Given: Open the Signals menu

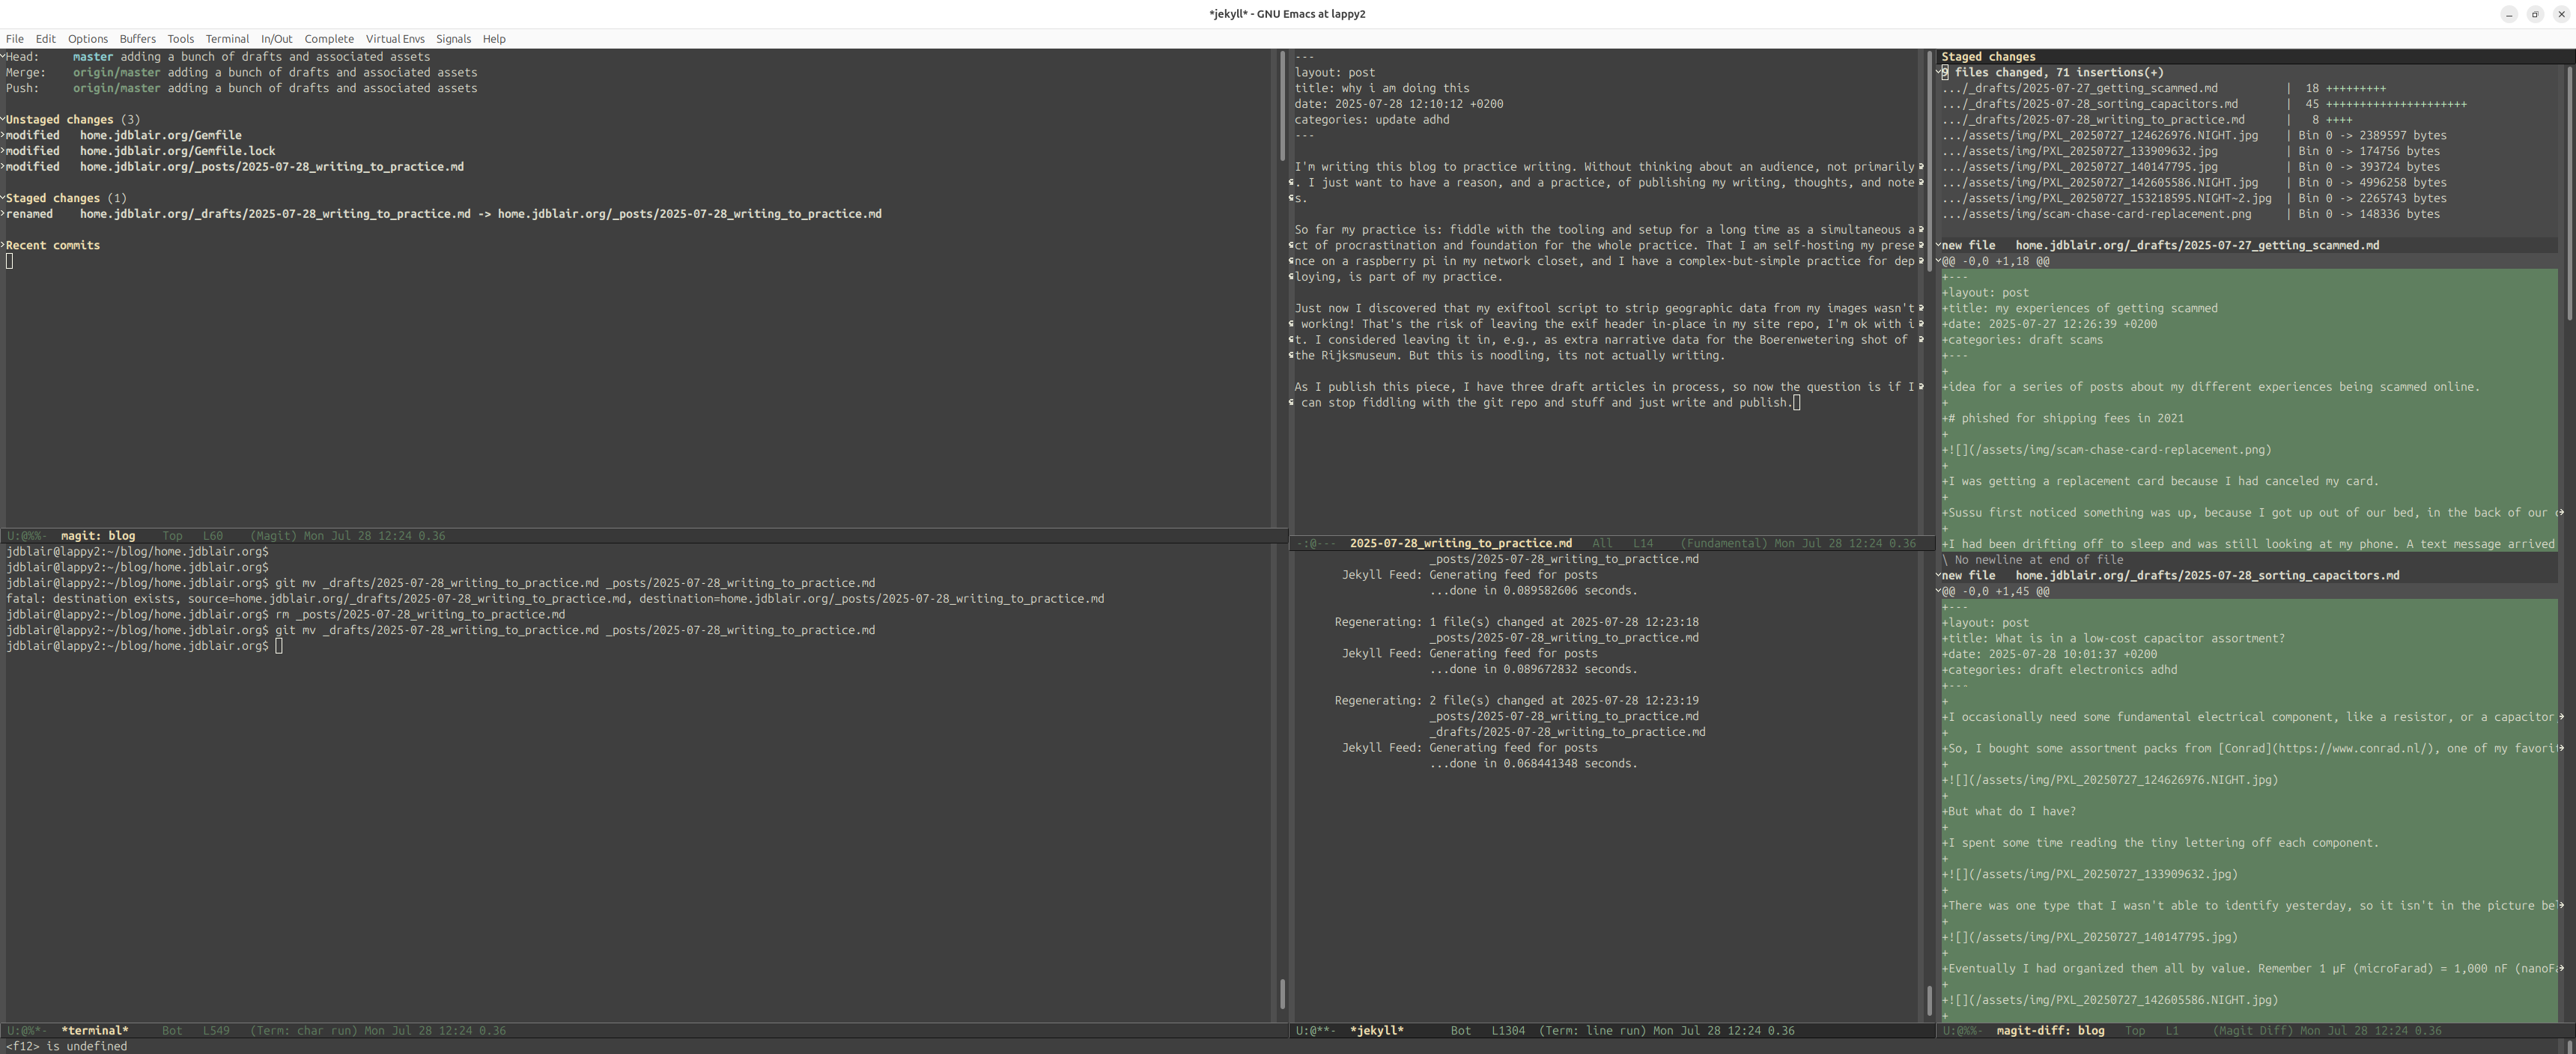Looking at the screenshot, I should point(453,39).
